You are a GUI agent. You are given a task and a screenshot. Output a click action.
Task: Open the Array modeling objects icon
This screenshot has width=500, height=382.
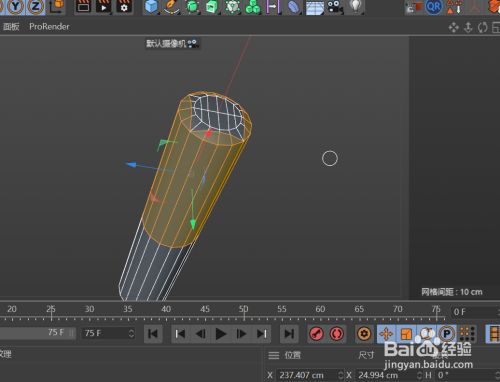pyautogui.click(x=232, y=7)
